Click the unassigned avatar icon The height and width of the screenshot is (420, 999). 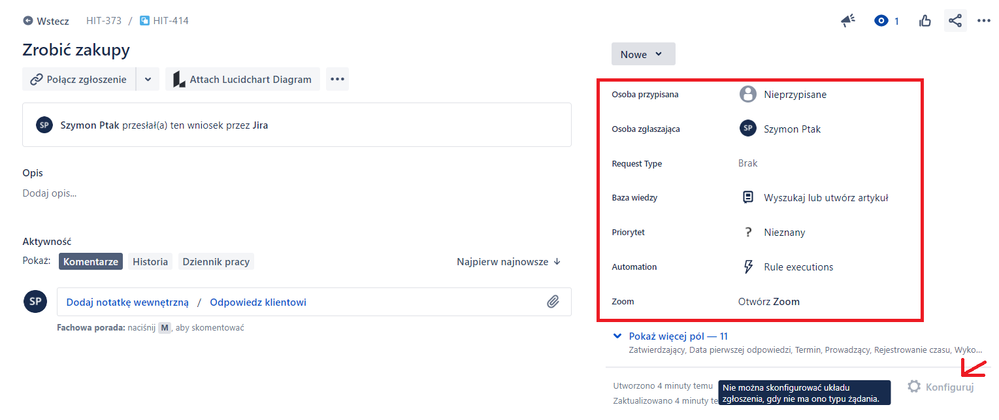pos(747,94)
